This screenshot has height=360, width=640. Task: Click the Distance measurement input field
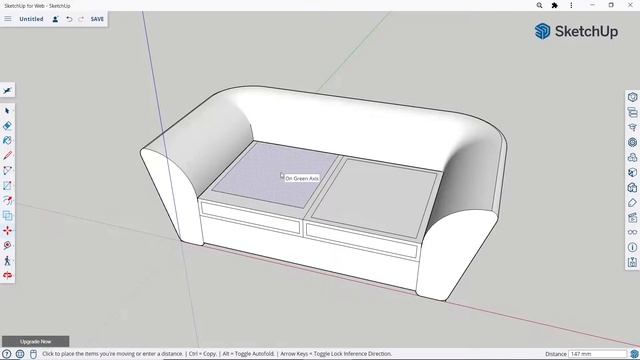coord(597,354)
